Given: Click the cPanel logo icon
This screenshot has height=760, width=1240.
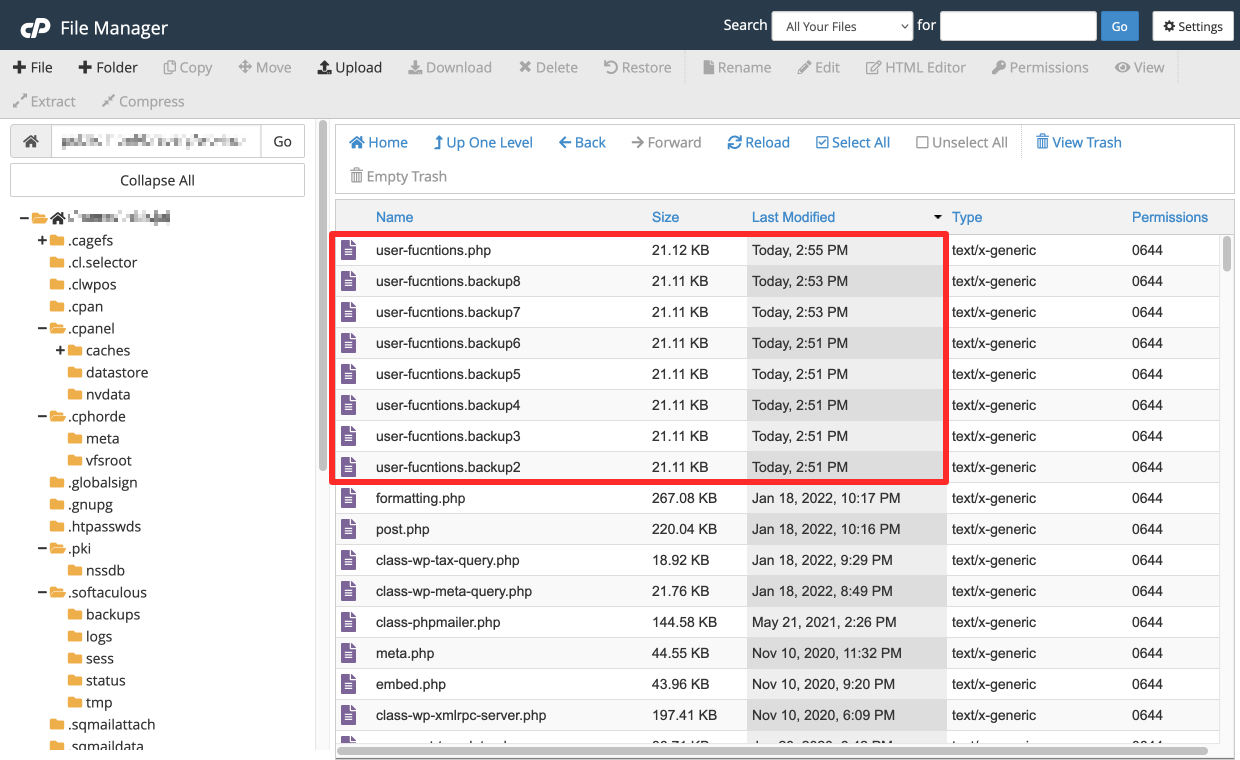Looking at the screenshot, I should pyautogui.click(x=35, y=27).
